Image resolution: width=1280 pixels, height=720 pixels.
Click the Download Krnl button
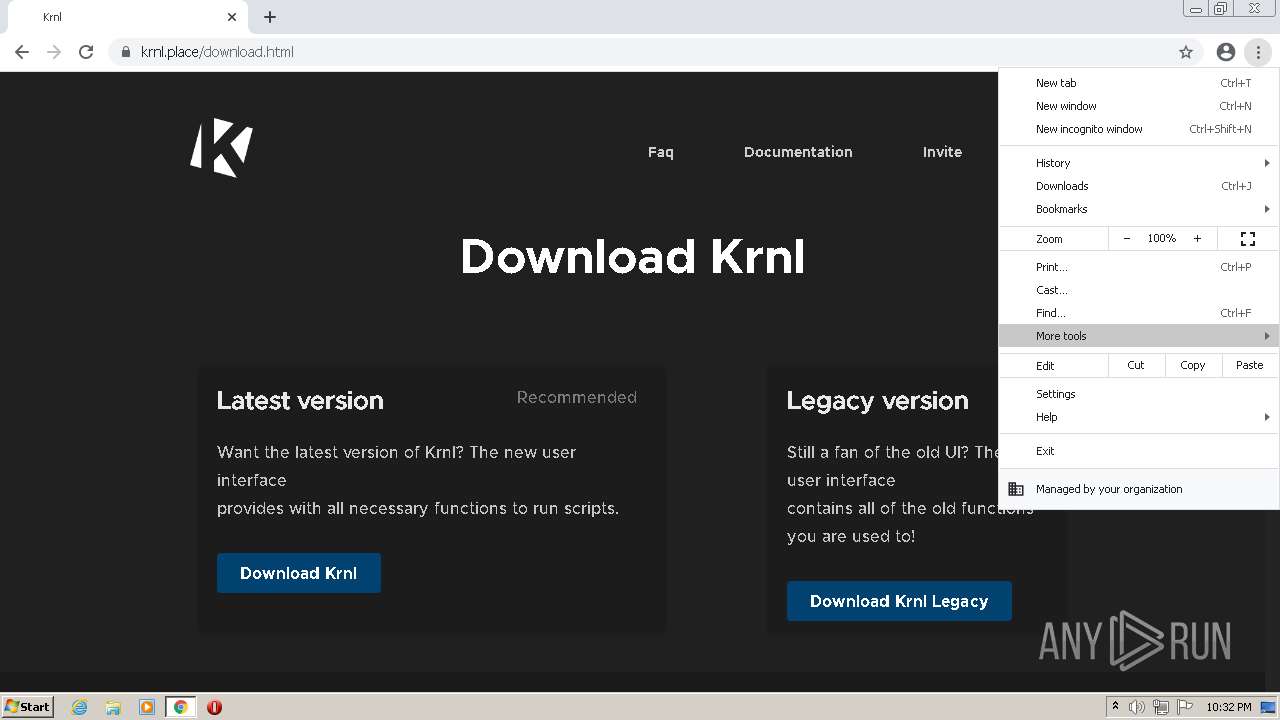point(299,573)
